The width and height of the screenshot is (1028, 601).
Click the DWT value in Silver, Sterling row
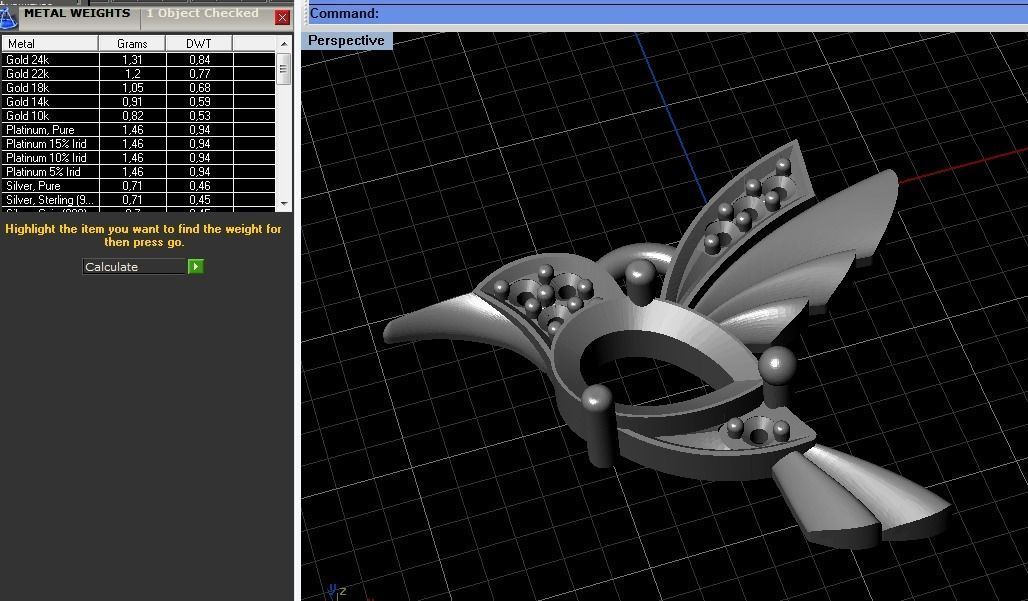tap(199, 200)
